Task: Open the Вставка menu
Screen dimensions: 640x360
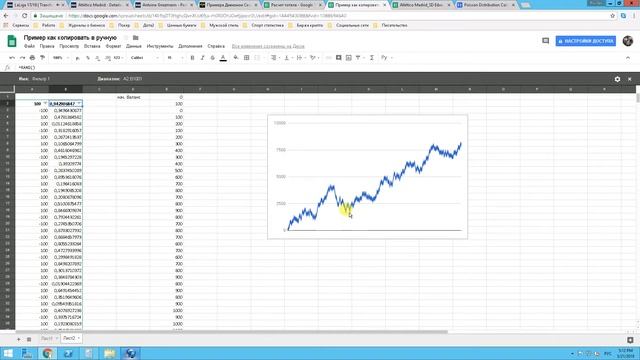Action: tap(92, 46)
